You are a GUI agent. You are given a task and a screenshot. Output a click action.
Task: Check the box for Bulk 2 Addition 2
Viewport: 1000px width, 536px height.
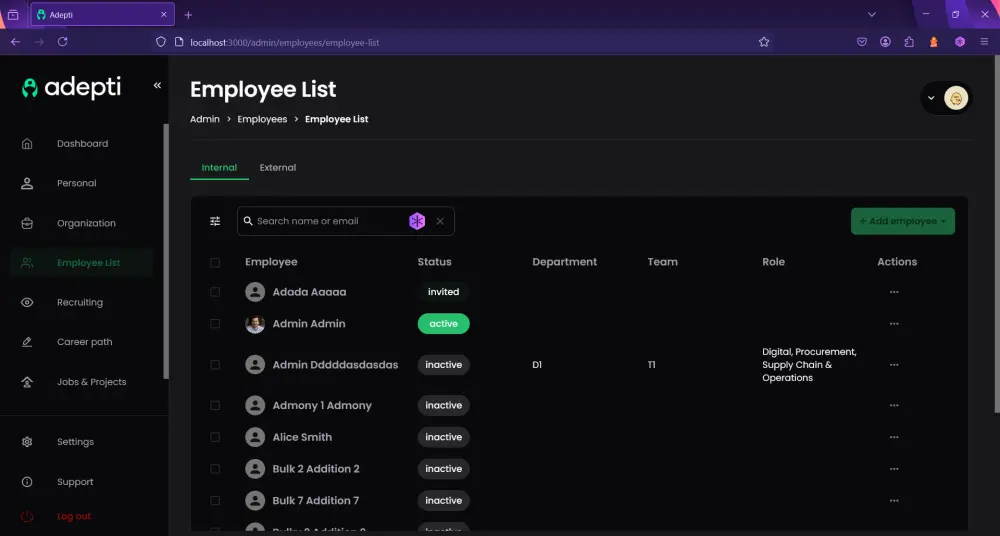215,469
